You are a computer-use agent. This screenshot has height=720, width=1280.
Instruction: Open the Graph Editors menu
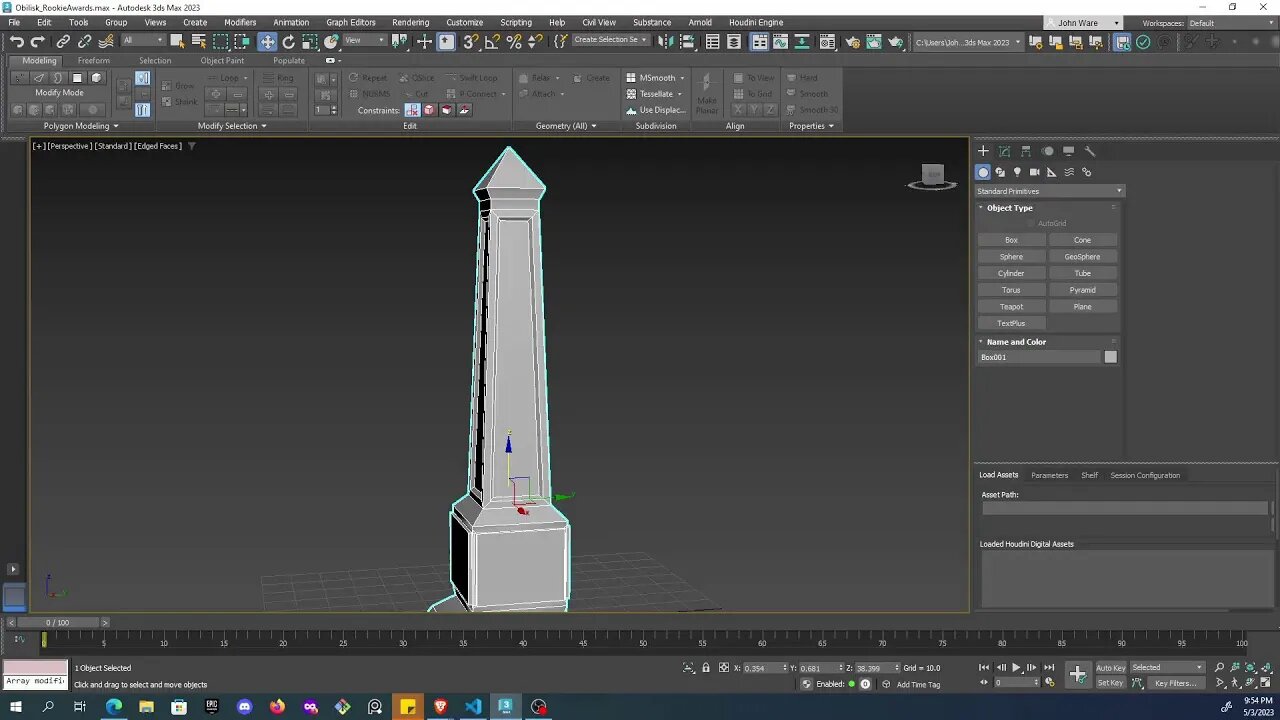[351, 22]
